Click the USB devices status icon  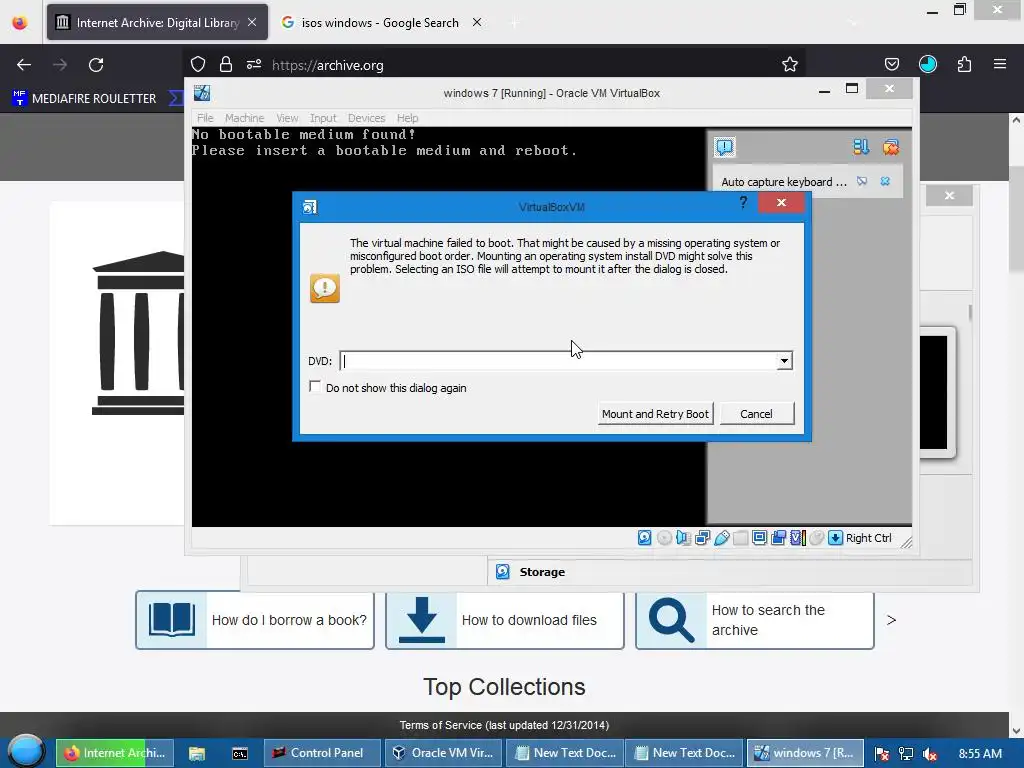pos(722,537)
